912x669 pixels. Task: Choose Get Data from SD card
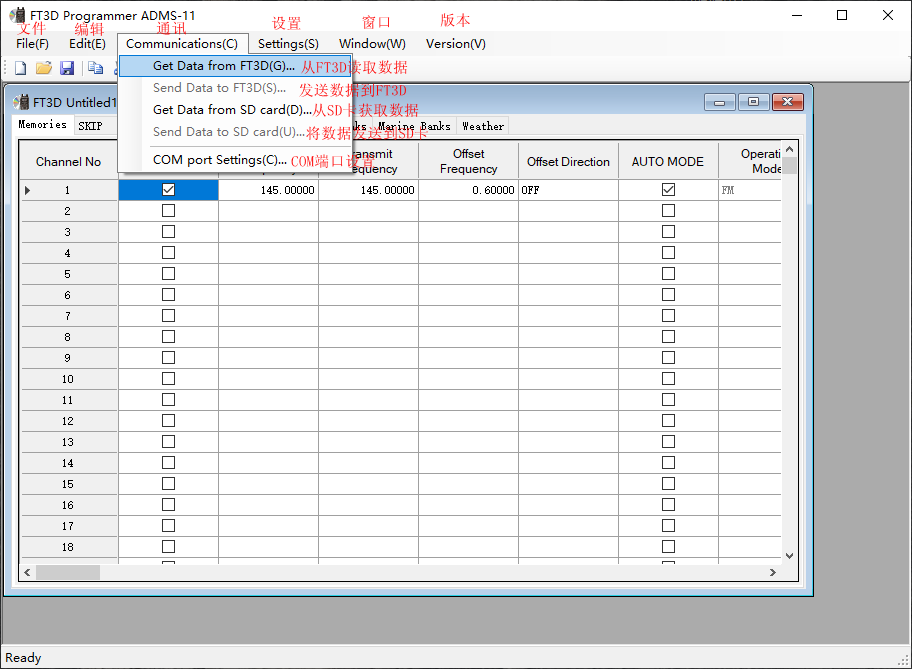(x=232, y=110)
